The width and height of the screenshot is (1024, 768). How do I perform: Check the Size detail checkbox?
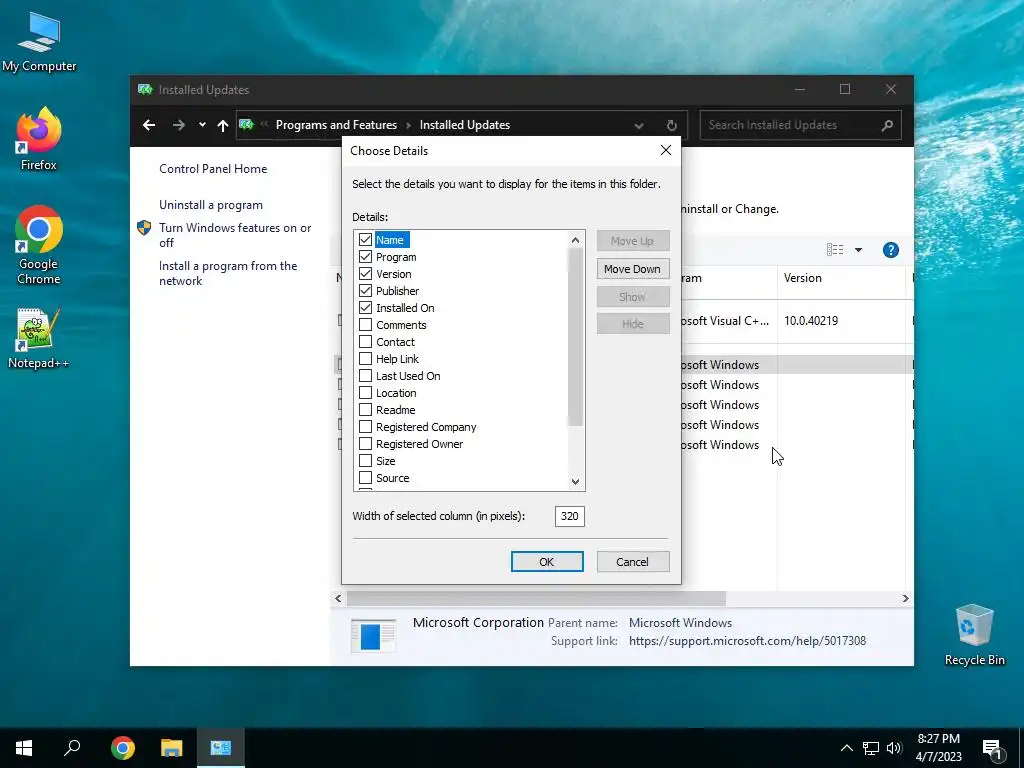[x=365, y=460]
